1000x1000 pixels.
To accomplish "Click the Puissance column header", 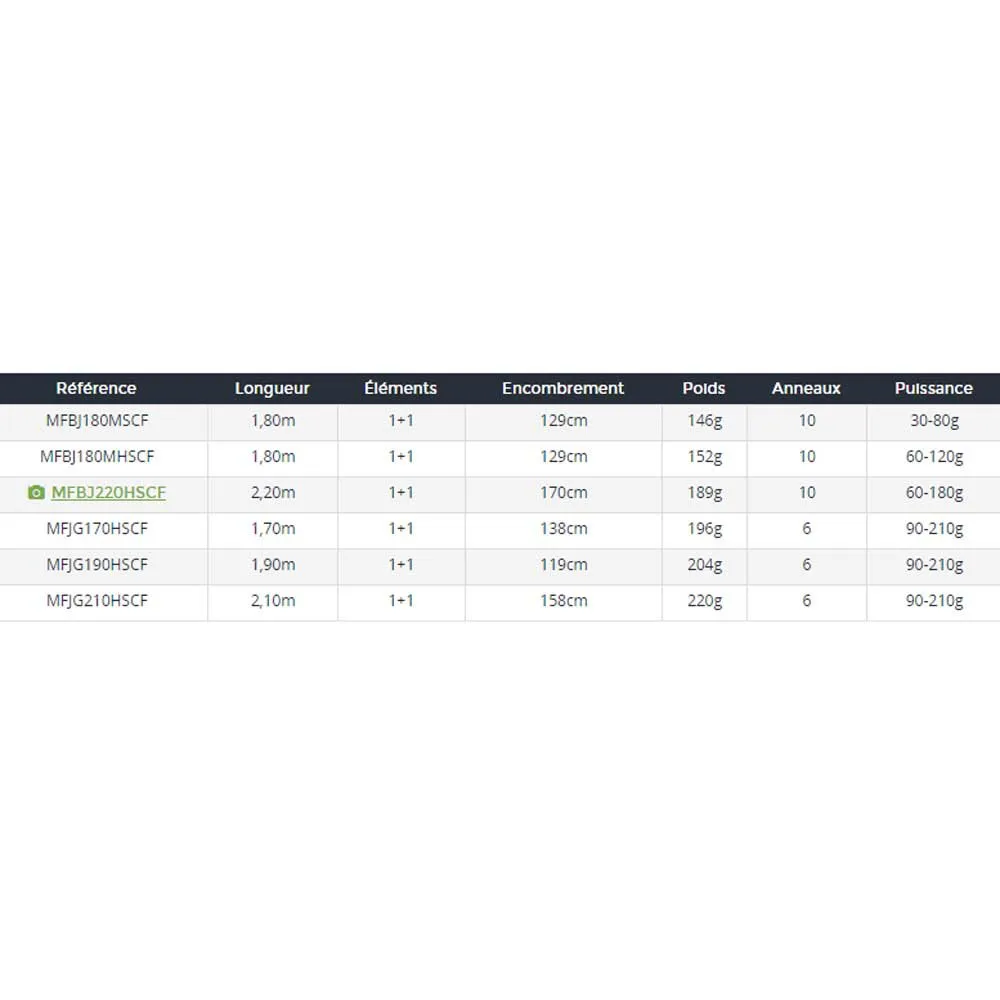I will (x=934, y=388).
